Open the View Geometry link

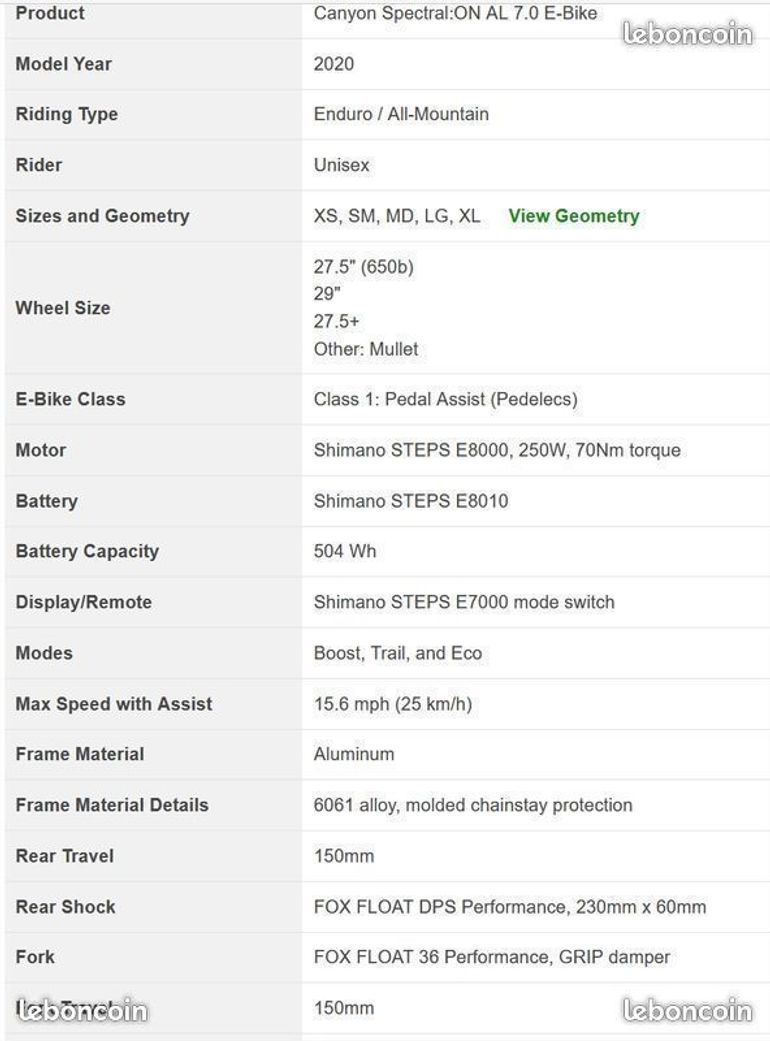click(x=574, y=216)
